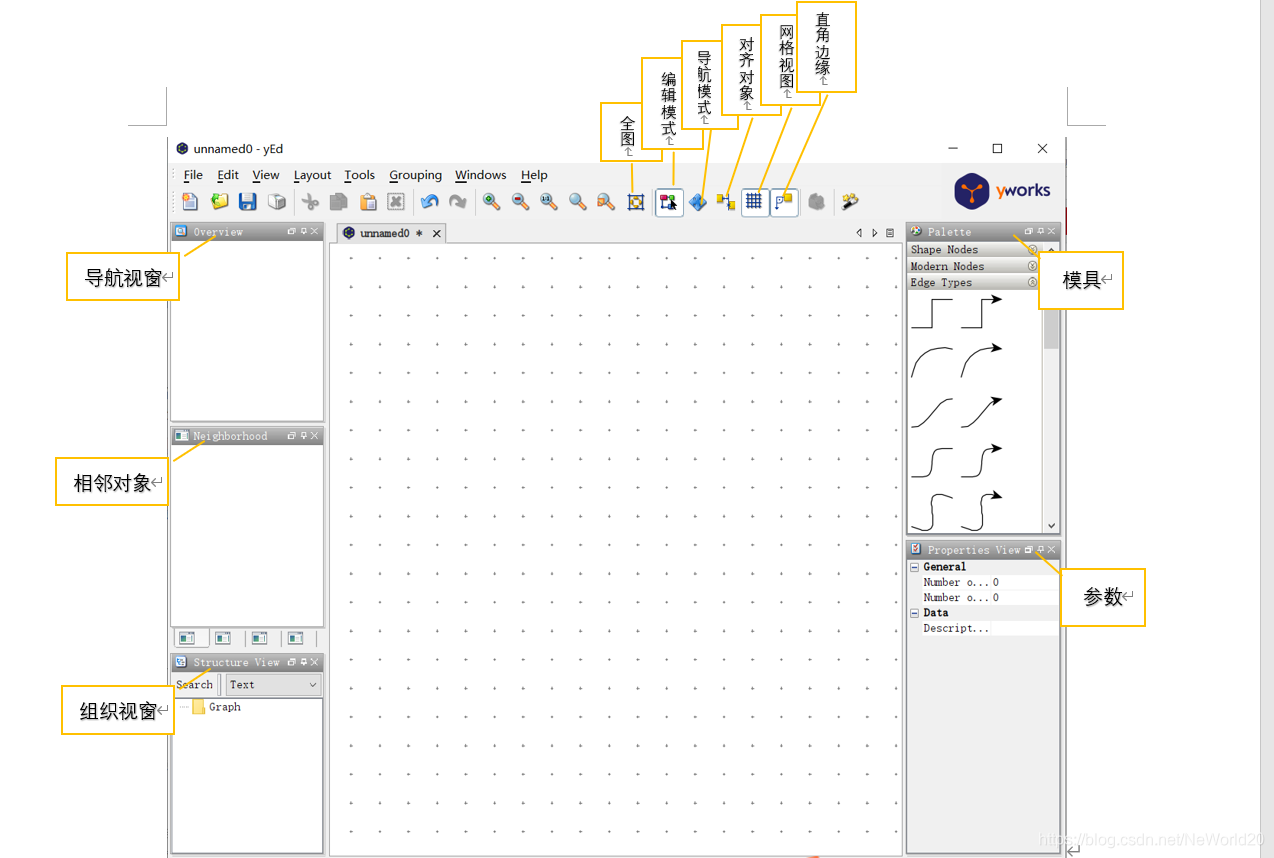Collapse the General properties group
Screen dimensions: 1274x858
point(915,567)
